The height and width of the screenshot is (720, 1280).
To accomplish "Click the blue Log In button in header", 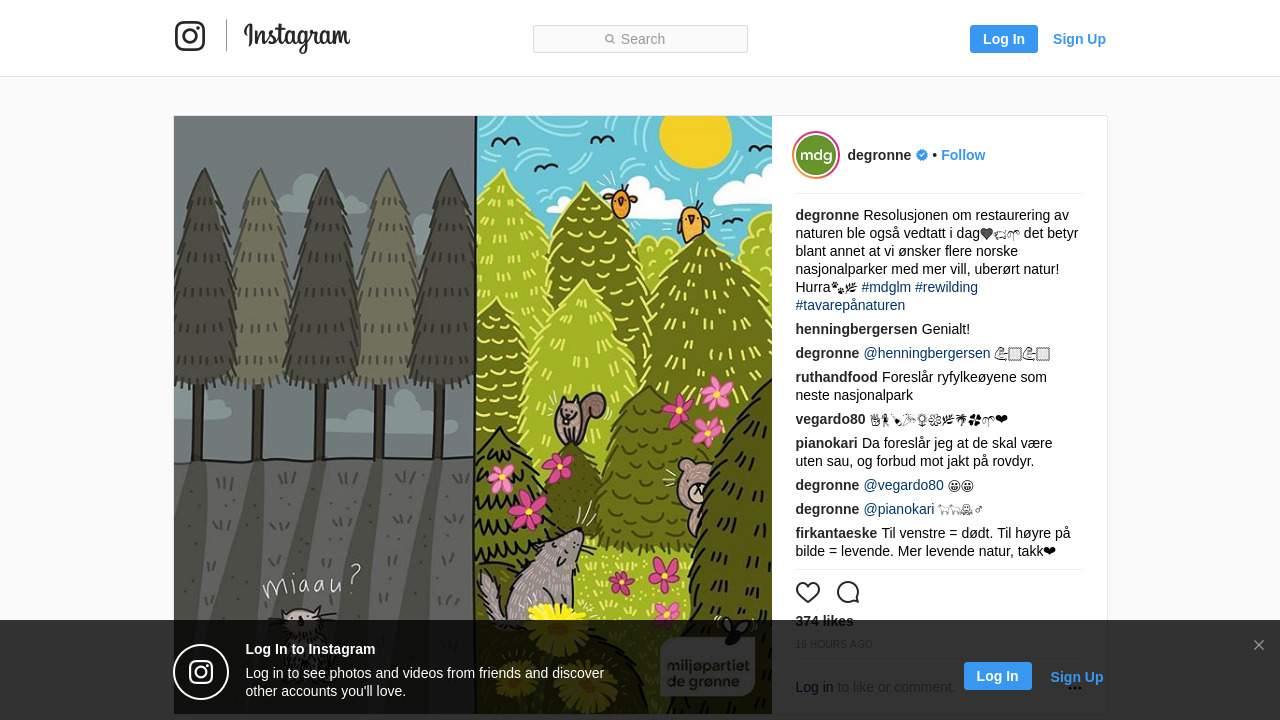I will [1004, 39].
